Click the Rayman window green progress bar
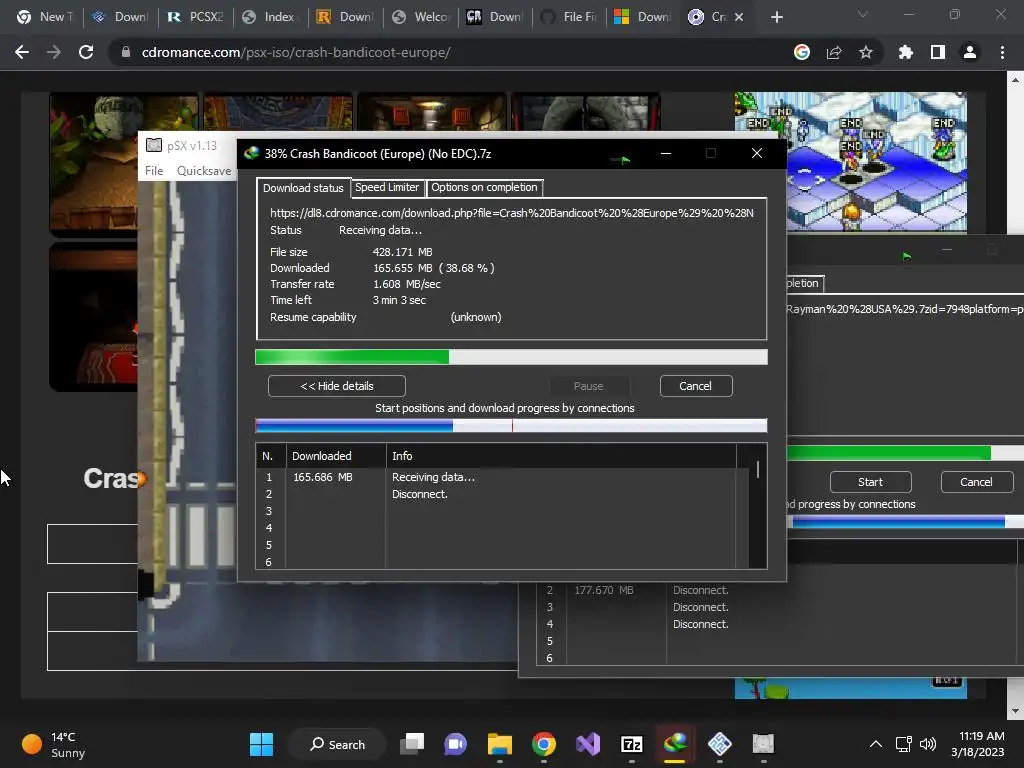 click(905, 453)
